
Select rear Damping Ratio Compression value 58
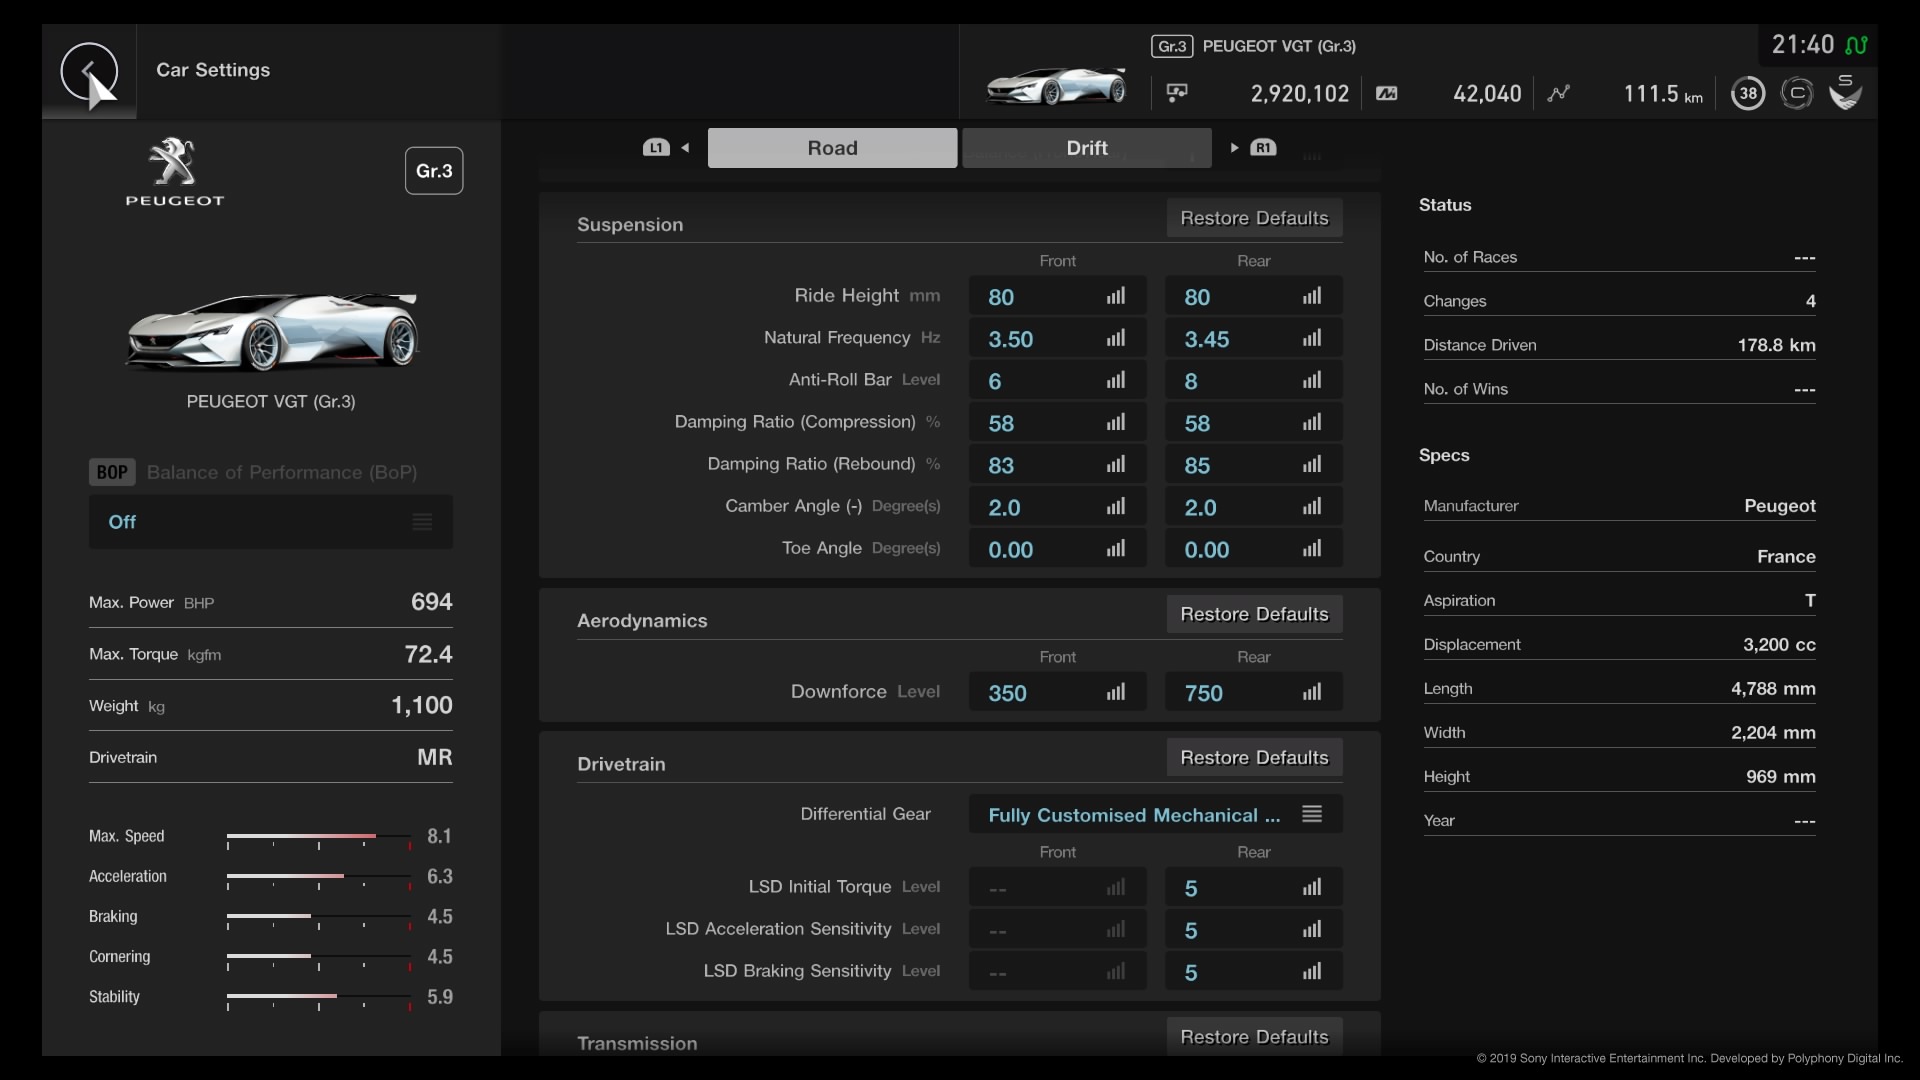click(x=1253, y=422)
